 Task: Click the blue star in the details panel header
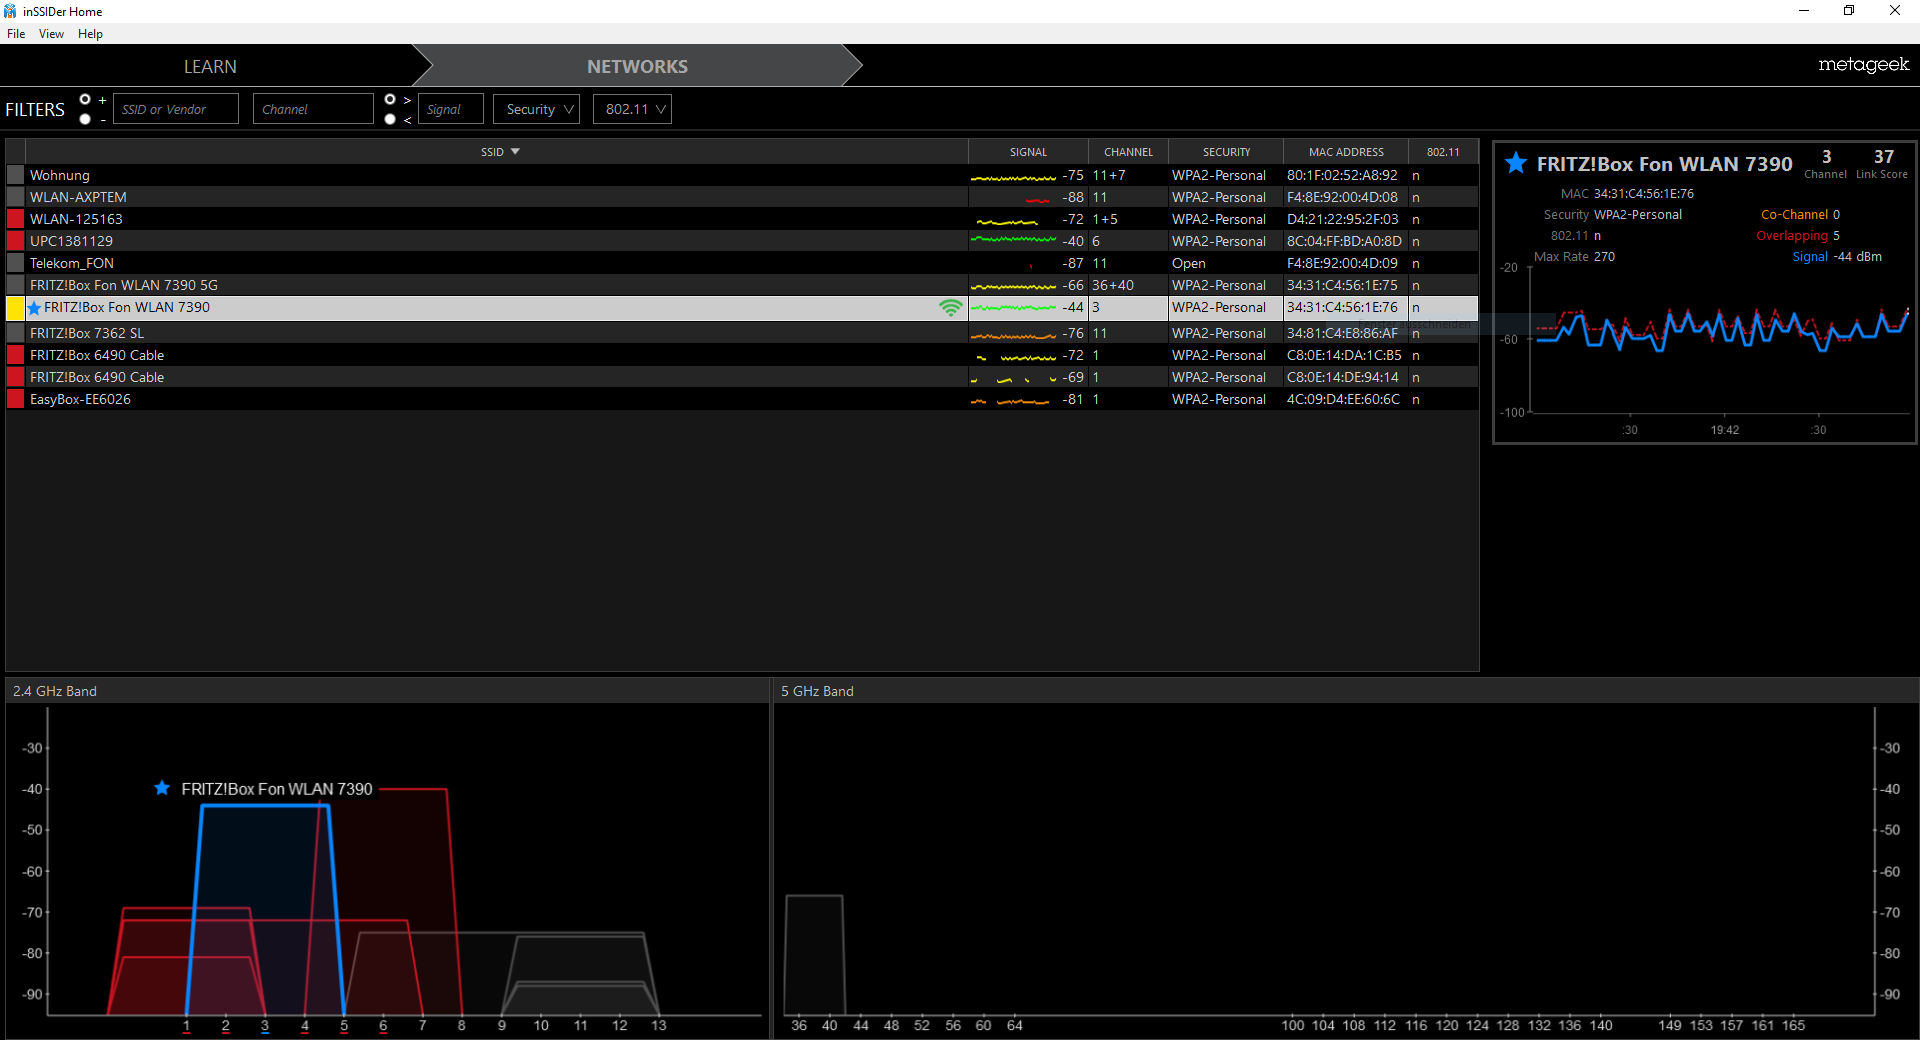click(x=1516, y=163)
